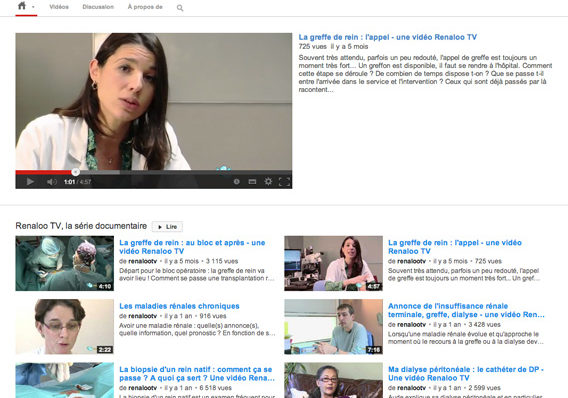The image size is (568, 398).
Task: Click the watch later clock icon
Action: [237, 181]
